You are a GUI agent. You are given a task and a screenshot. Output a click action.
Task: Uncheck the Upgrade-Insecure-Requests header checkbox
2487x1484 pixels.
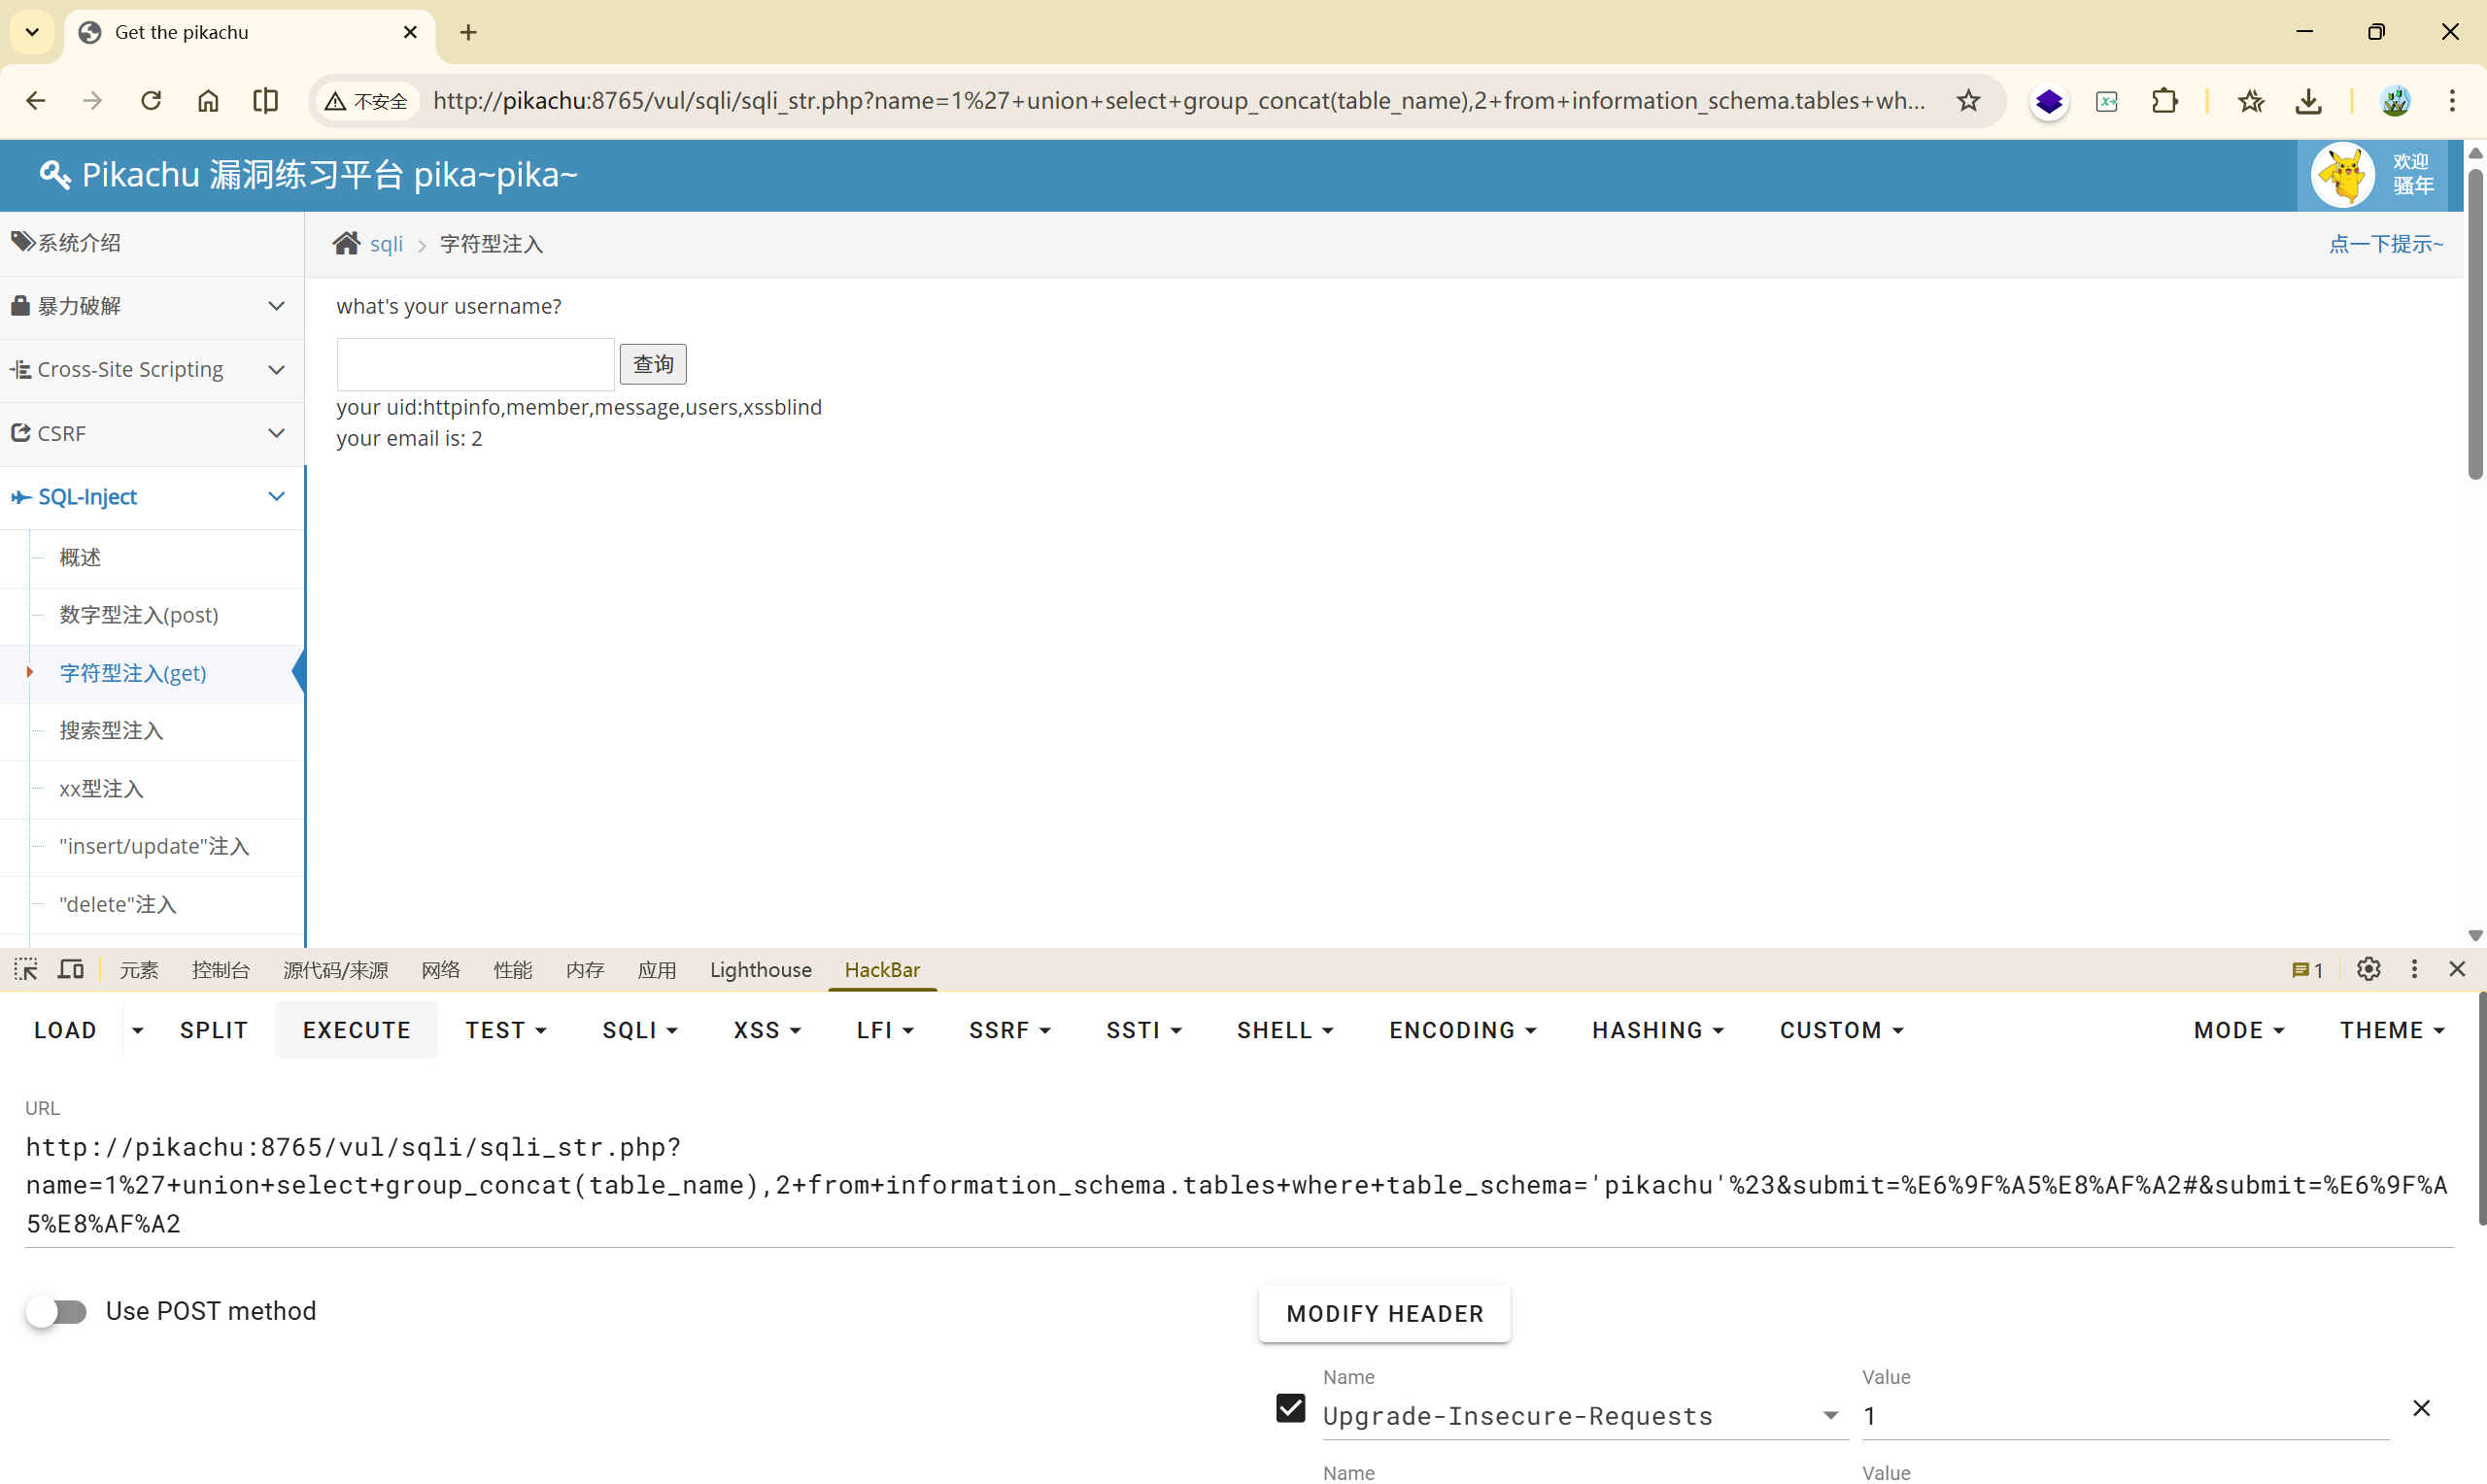point(1290,1408)
